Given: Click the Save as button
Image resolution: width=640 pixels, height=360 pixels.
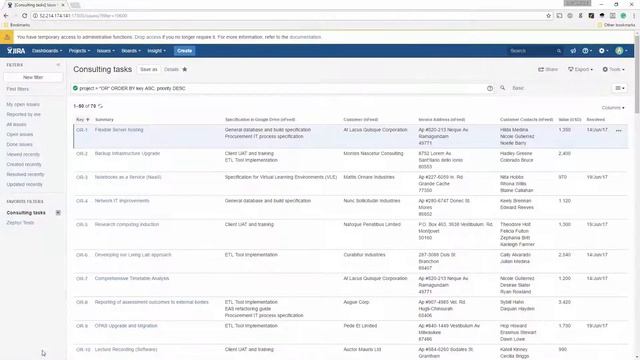Looking at the screenshot, I should click(149, 69).
